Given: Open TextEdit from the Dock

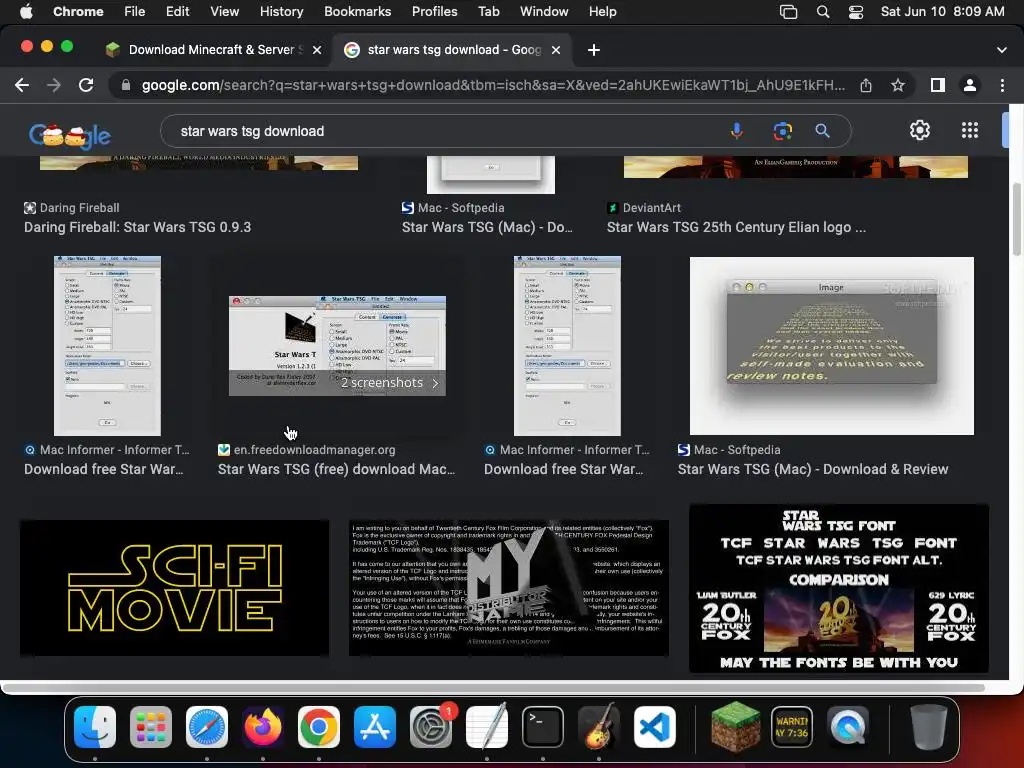Looking at the screenshot, I should pyautogui.click(x=487, y=727).
